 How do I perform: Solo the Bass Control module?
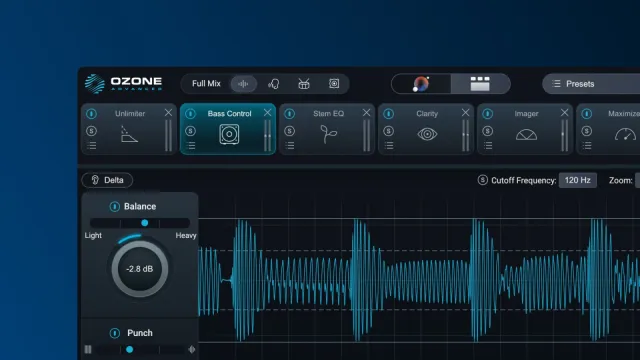coord(191,131)
